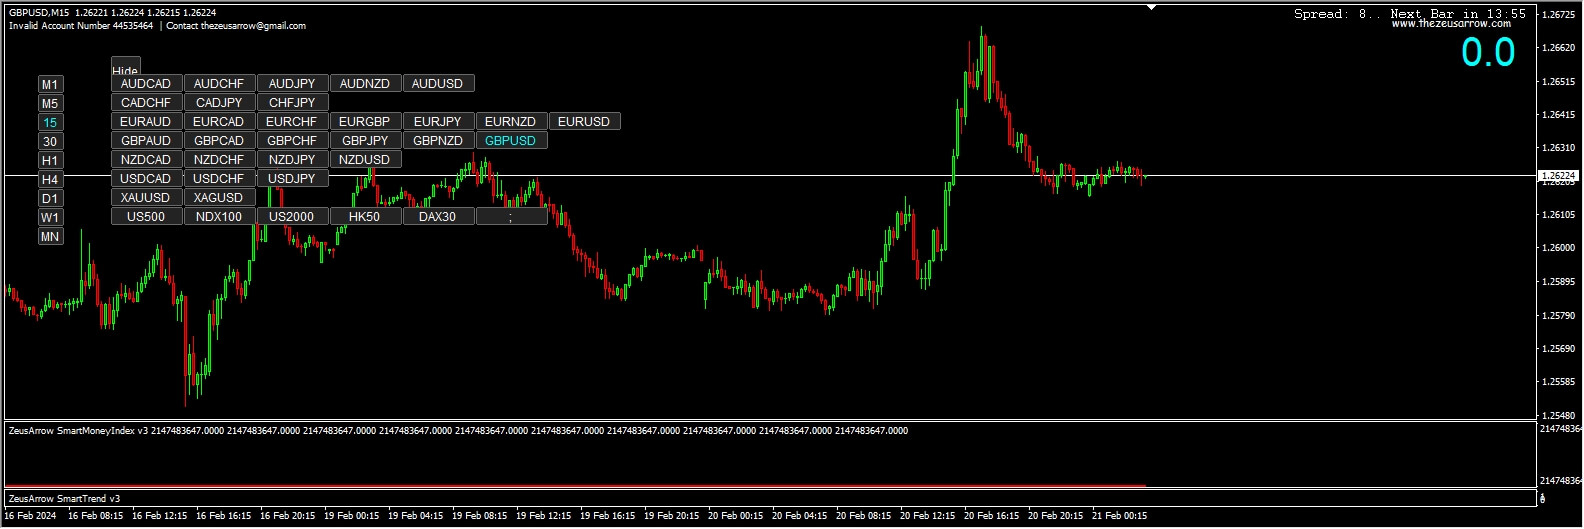Click the Spread and Next Bar label

[x=1410, y=14]
